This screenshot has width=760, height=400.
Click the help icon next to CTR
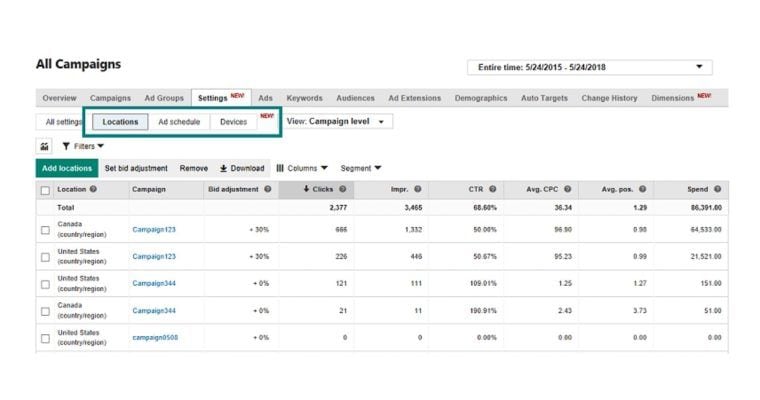pos(492,189)
